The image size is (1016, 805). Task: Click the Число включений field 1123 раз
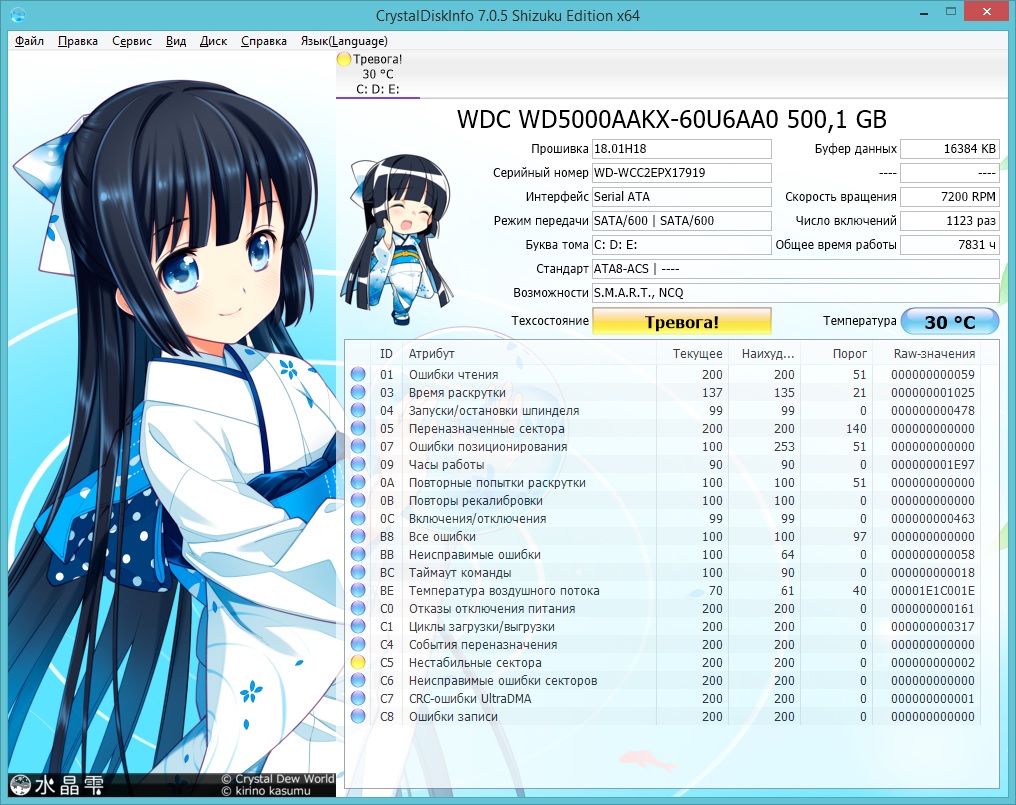[950, 220]
